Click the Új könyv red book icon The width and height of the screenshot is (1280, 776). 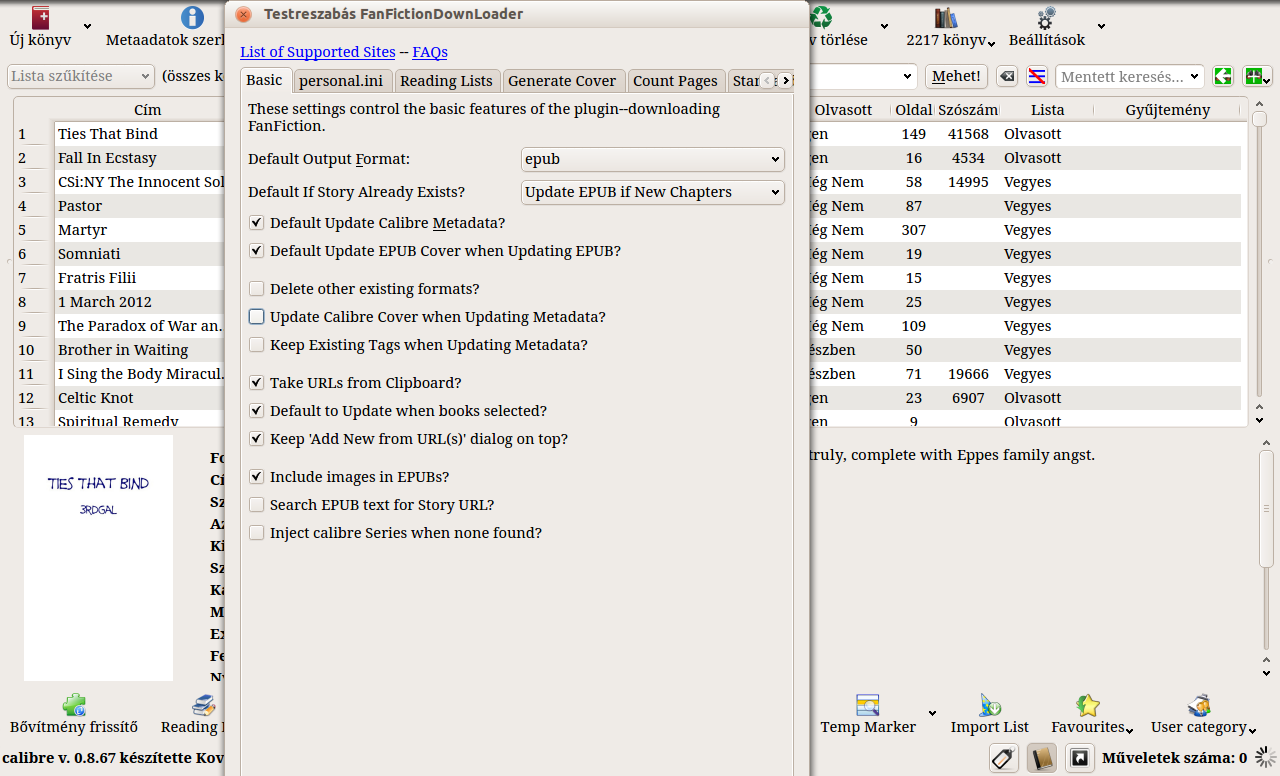(41, 17)
